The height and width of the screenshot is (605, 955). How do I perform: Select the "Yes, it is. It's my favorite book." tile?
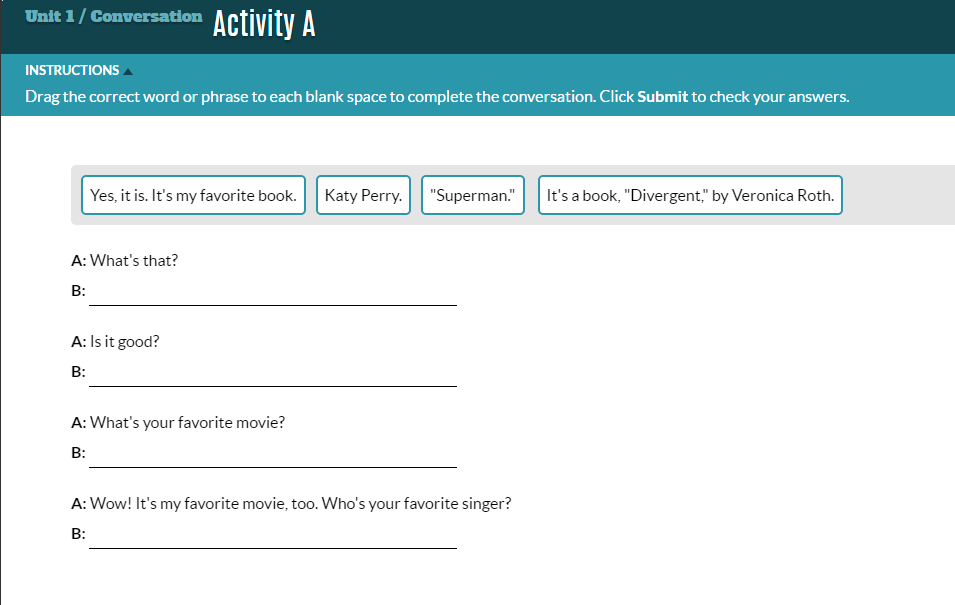pos(193,195)
